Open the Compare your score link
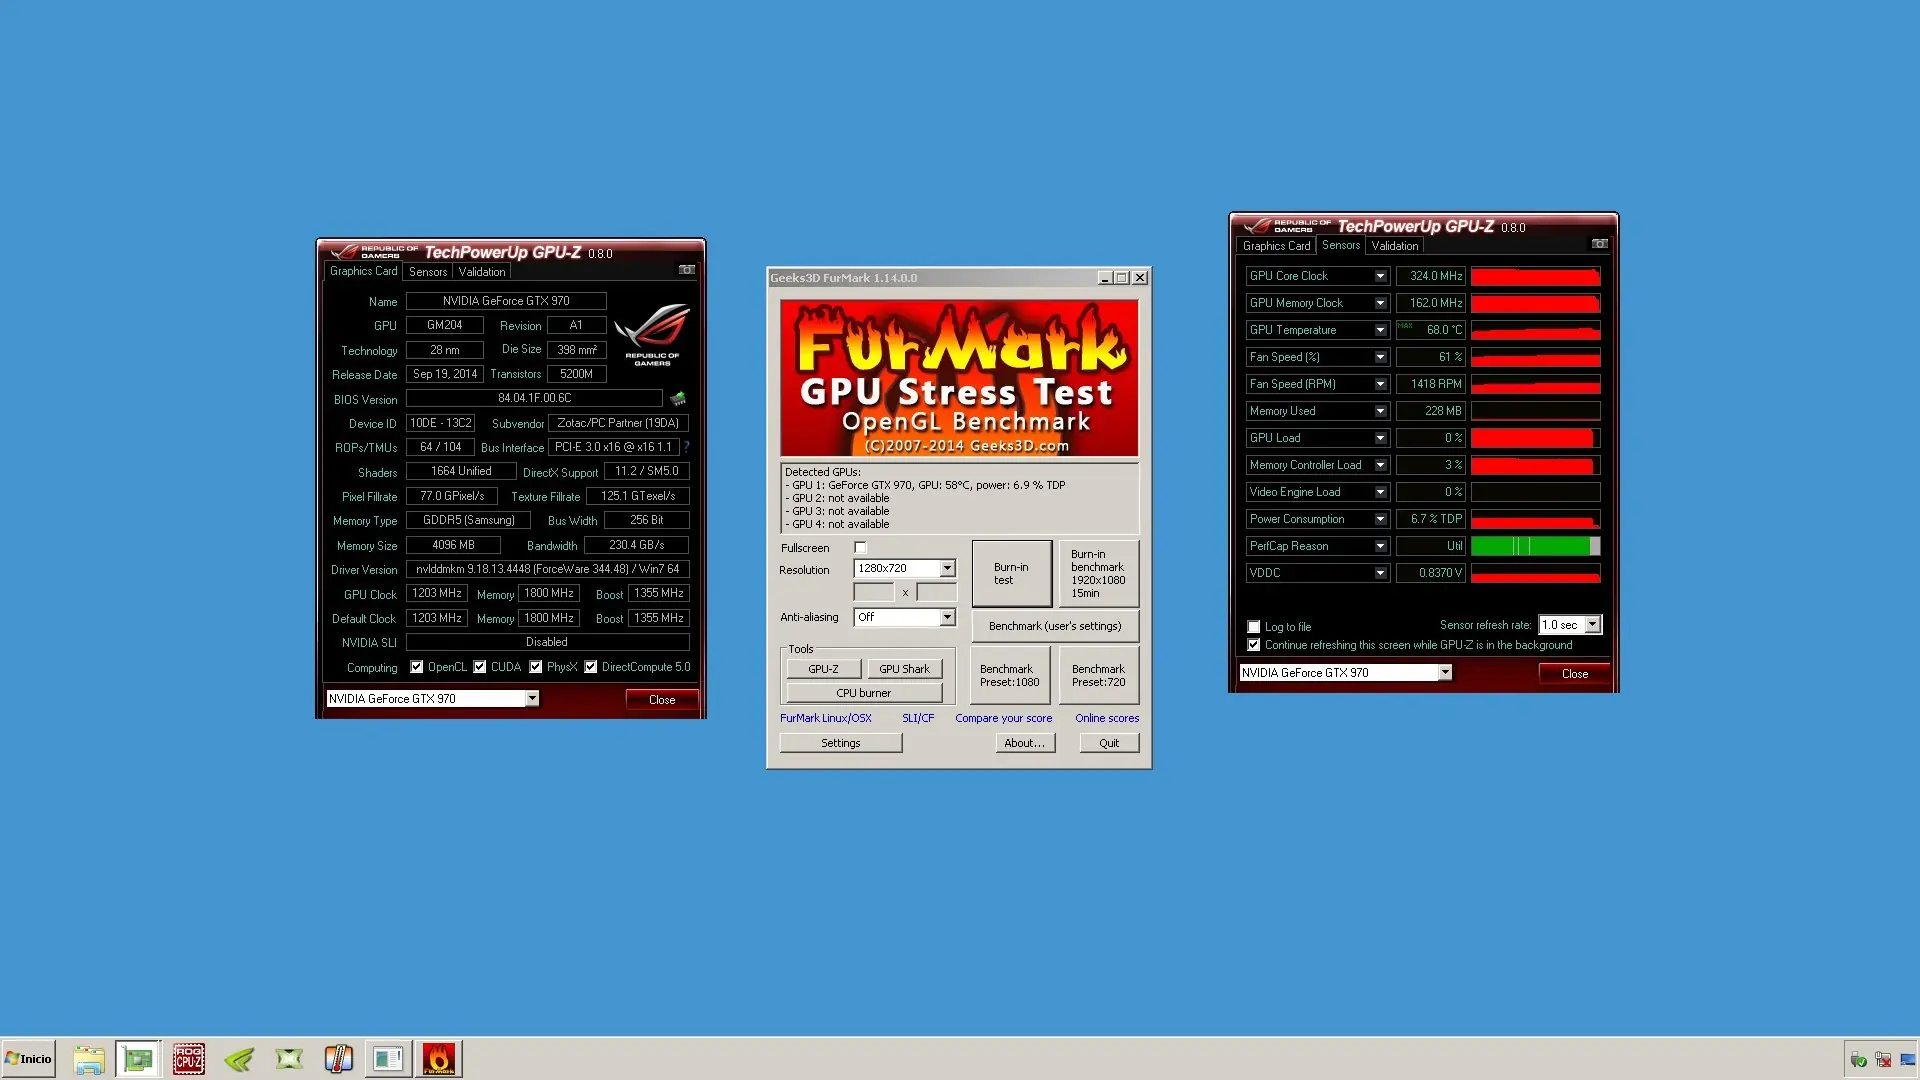The width and height of the screenshot is (1920, 1080). (x=1003, y=718)
